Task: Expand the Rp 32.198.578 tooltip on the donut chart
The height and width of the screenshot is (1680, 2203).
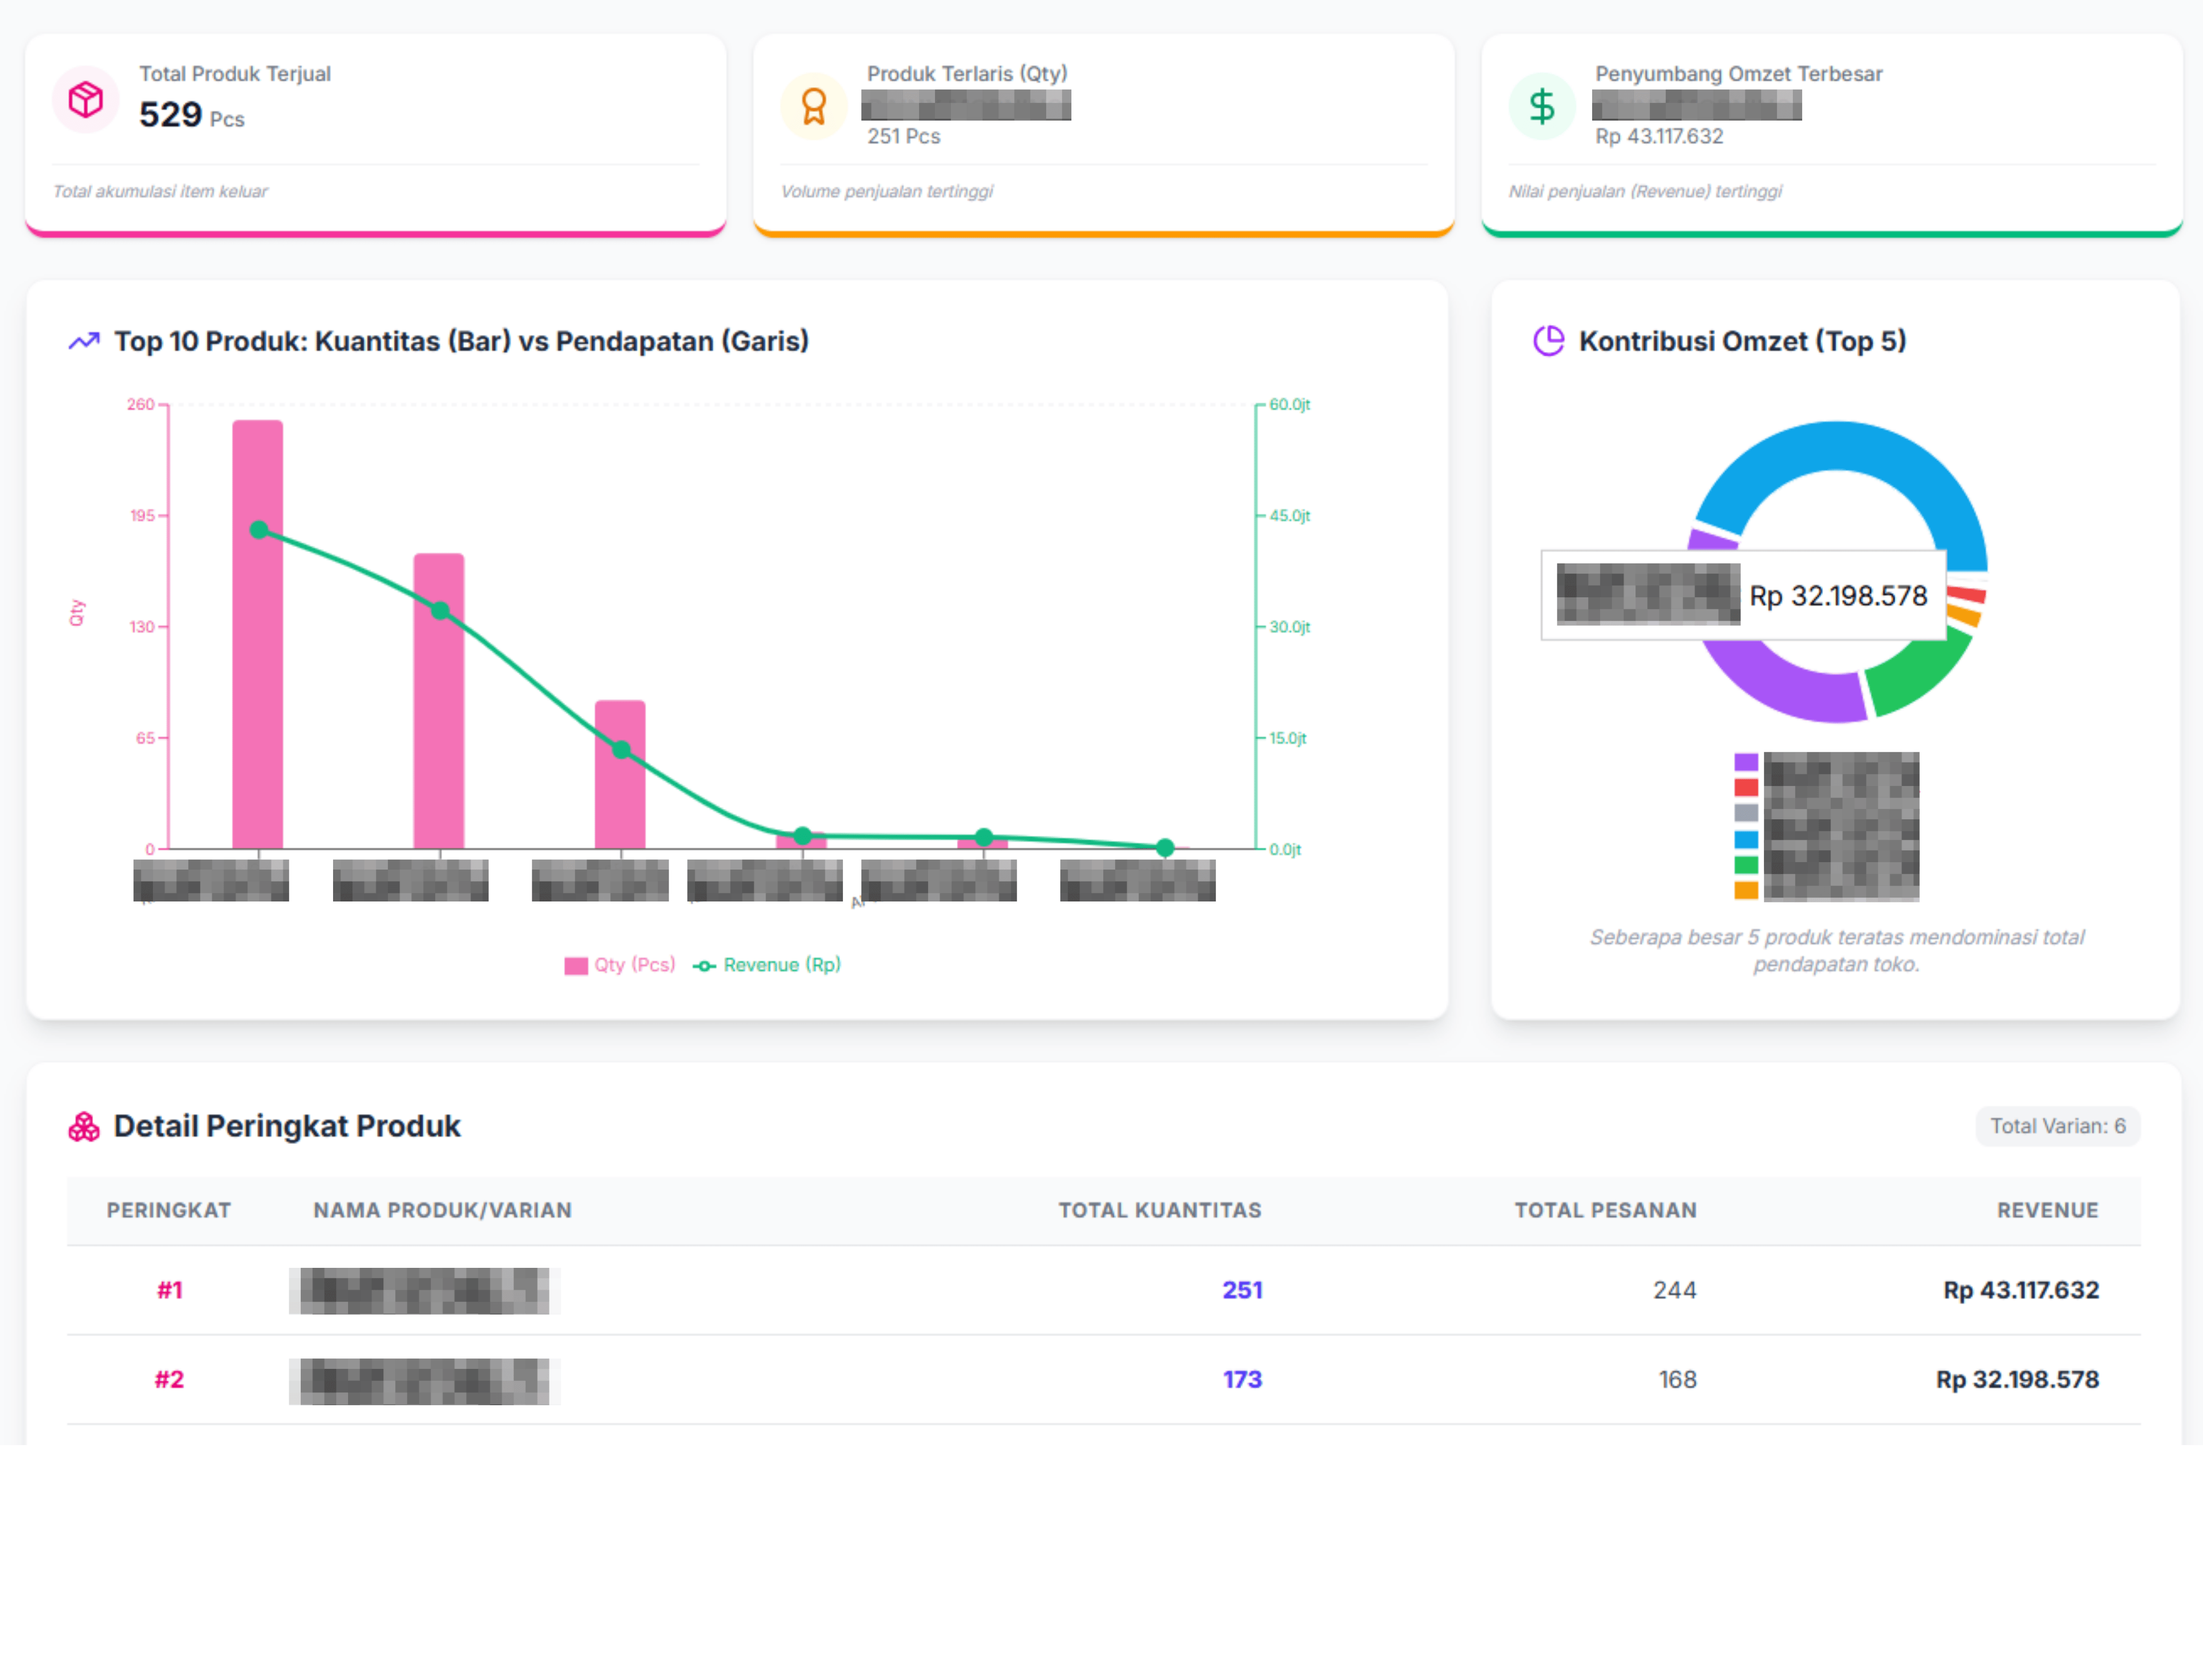Action: point(1744,596)
